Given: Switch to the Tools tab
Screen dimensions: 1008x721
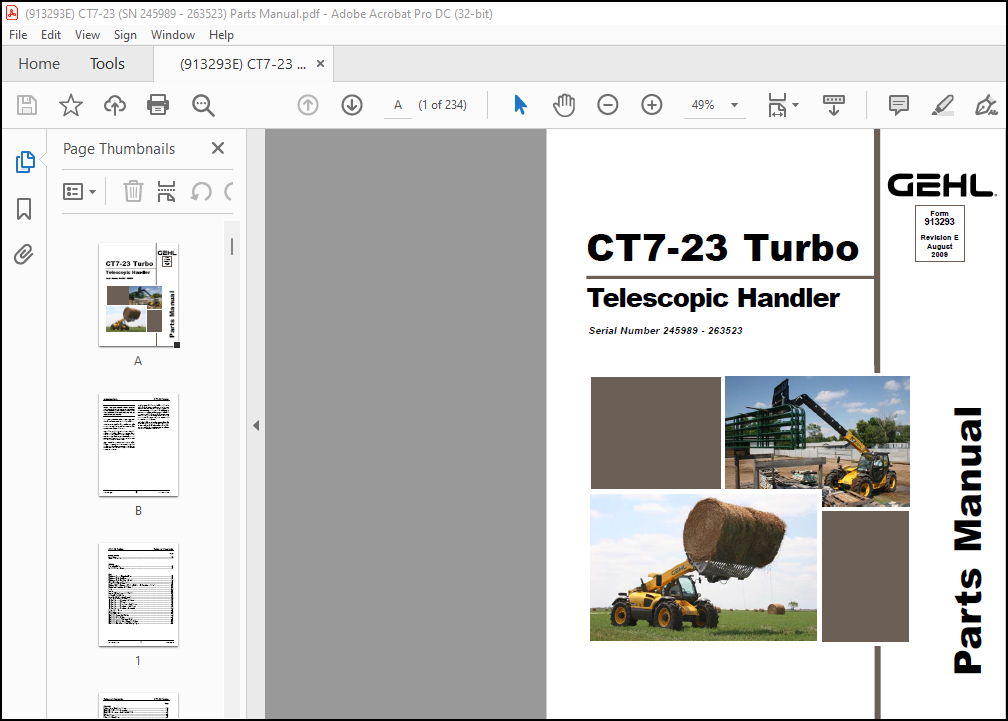Looking at the screenshot, I should [107, 64].
